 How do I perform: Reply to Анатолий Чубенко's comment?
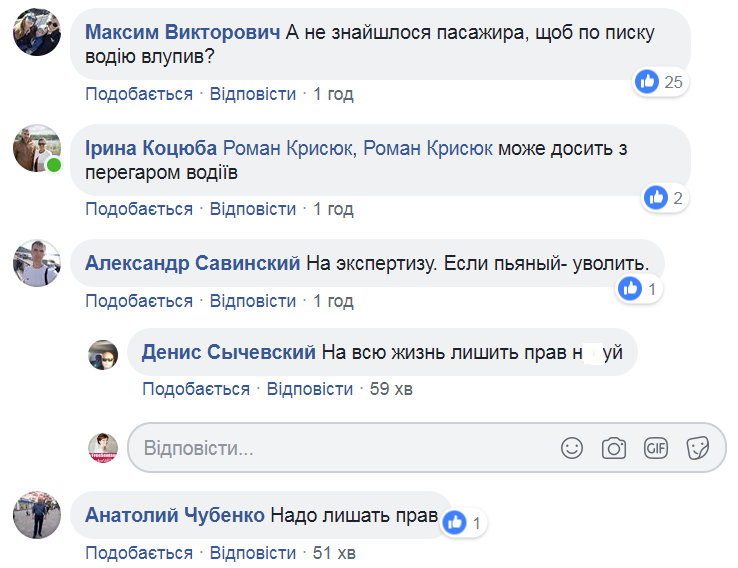point(253,552)
